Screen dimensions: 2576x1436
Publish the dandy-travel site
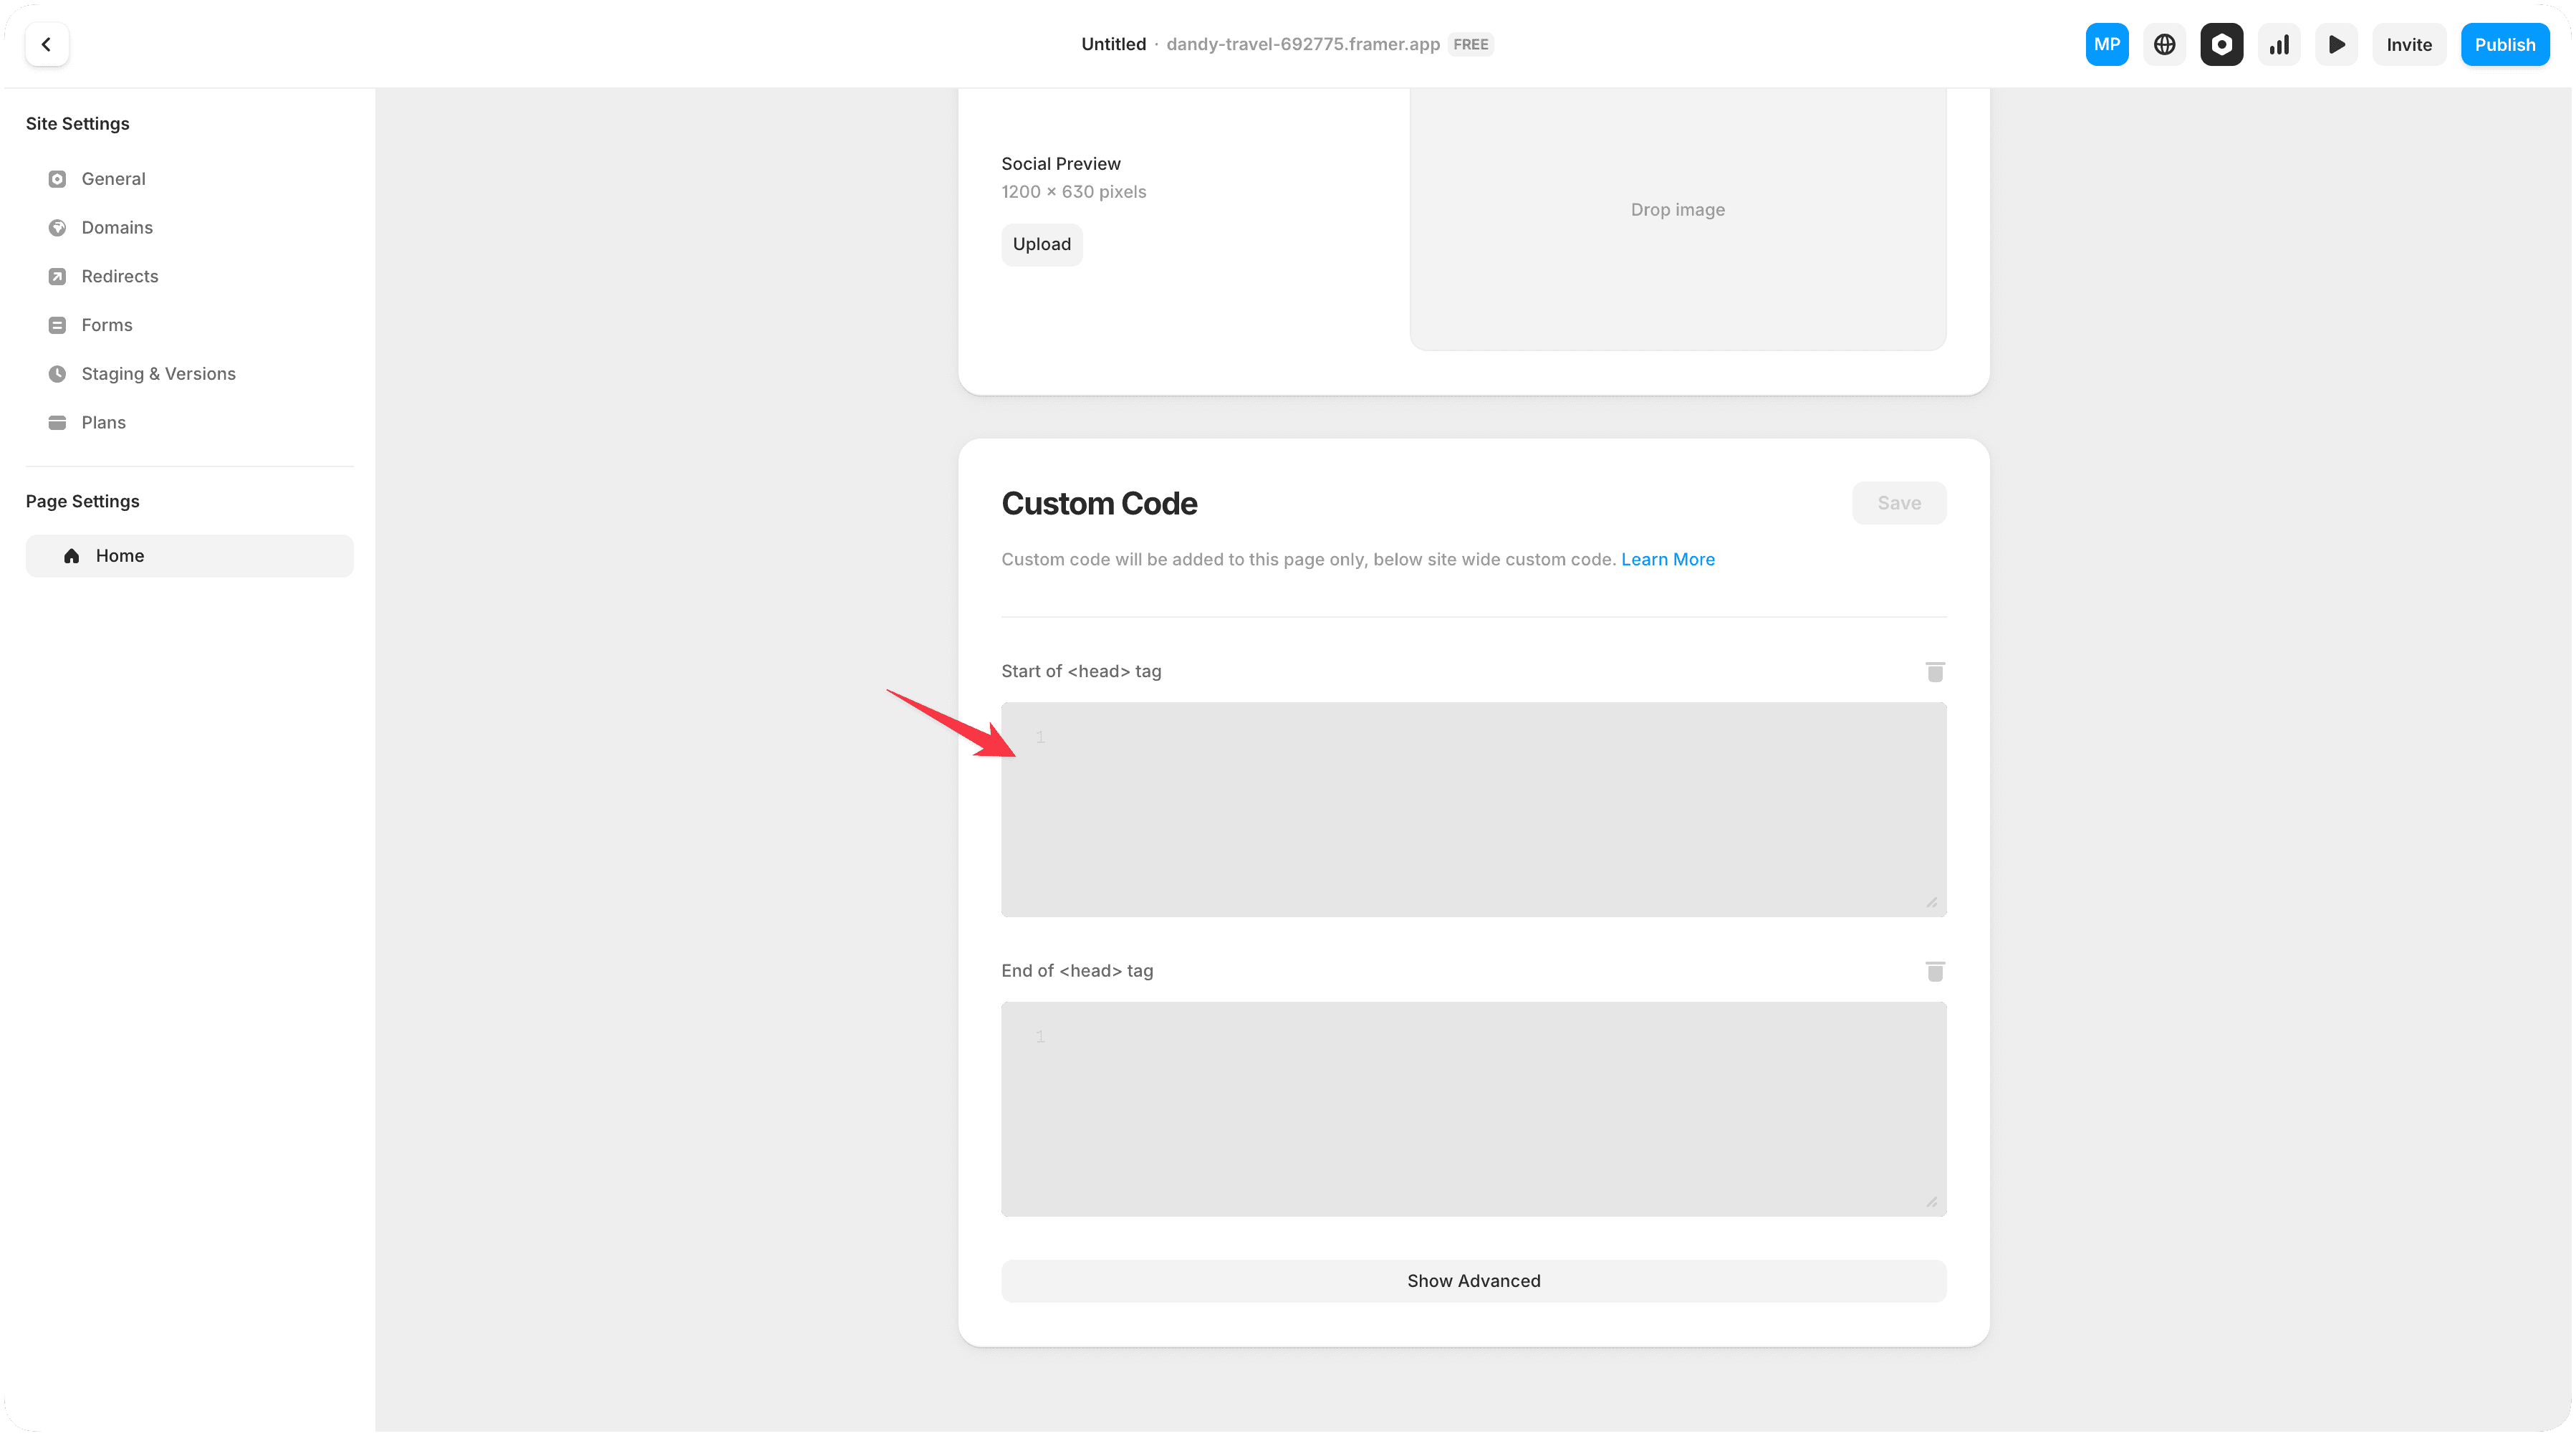(x=2505, y=44)
